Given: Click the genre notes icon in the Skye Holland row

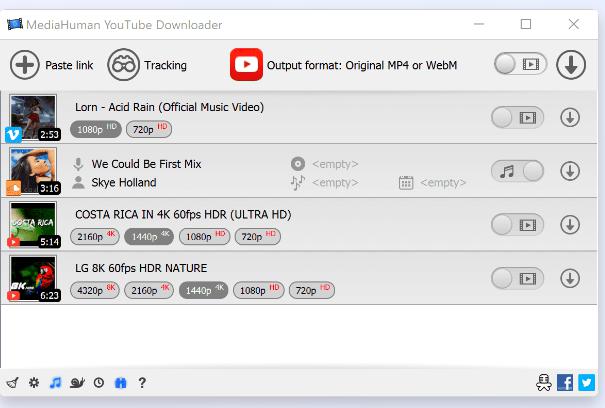Looking at the screenshot, I should coord(298,183).
